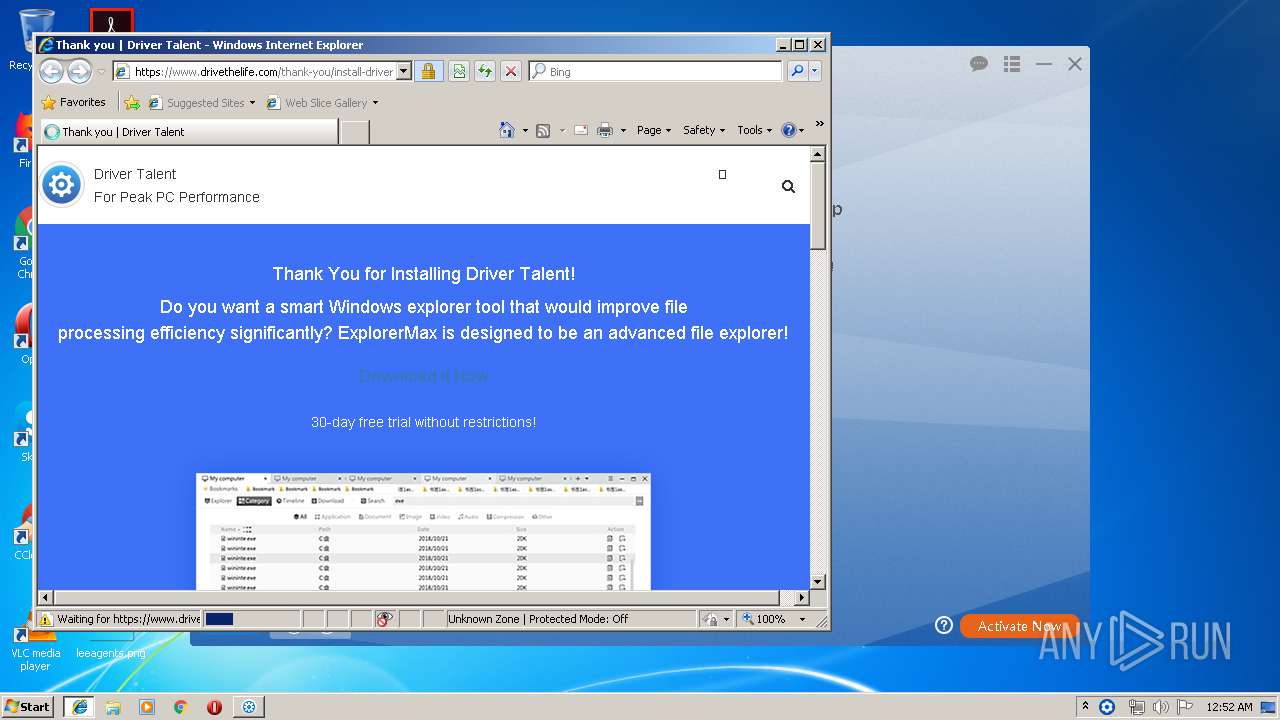
Task: Click the Opera taskbar icon
Action: (x=214, y=707)
